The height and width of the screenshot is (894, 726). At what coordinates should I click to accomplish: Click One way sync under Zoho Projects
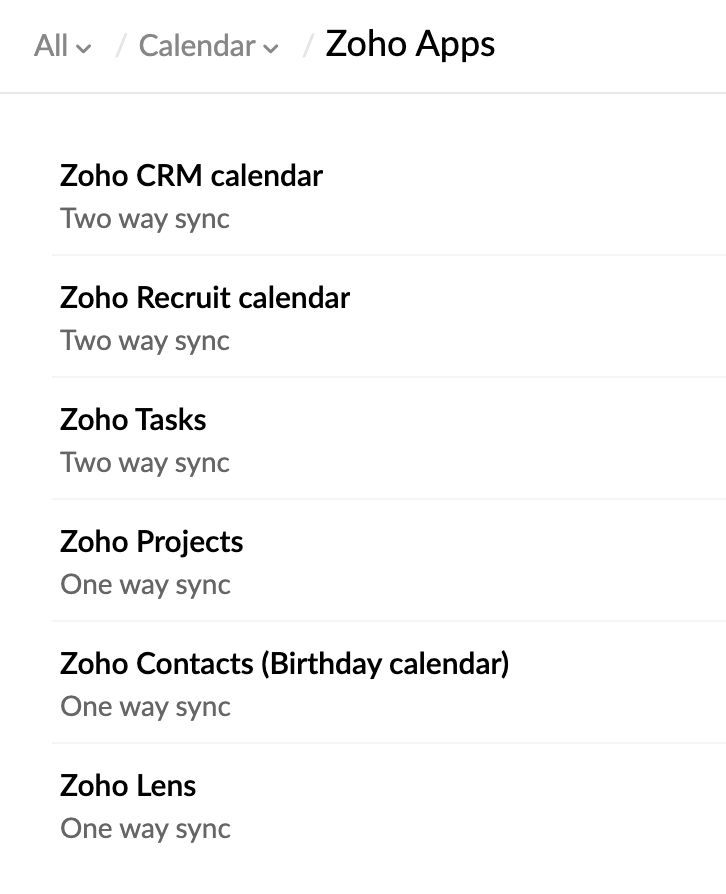coord(145,584)
